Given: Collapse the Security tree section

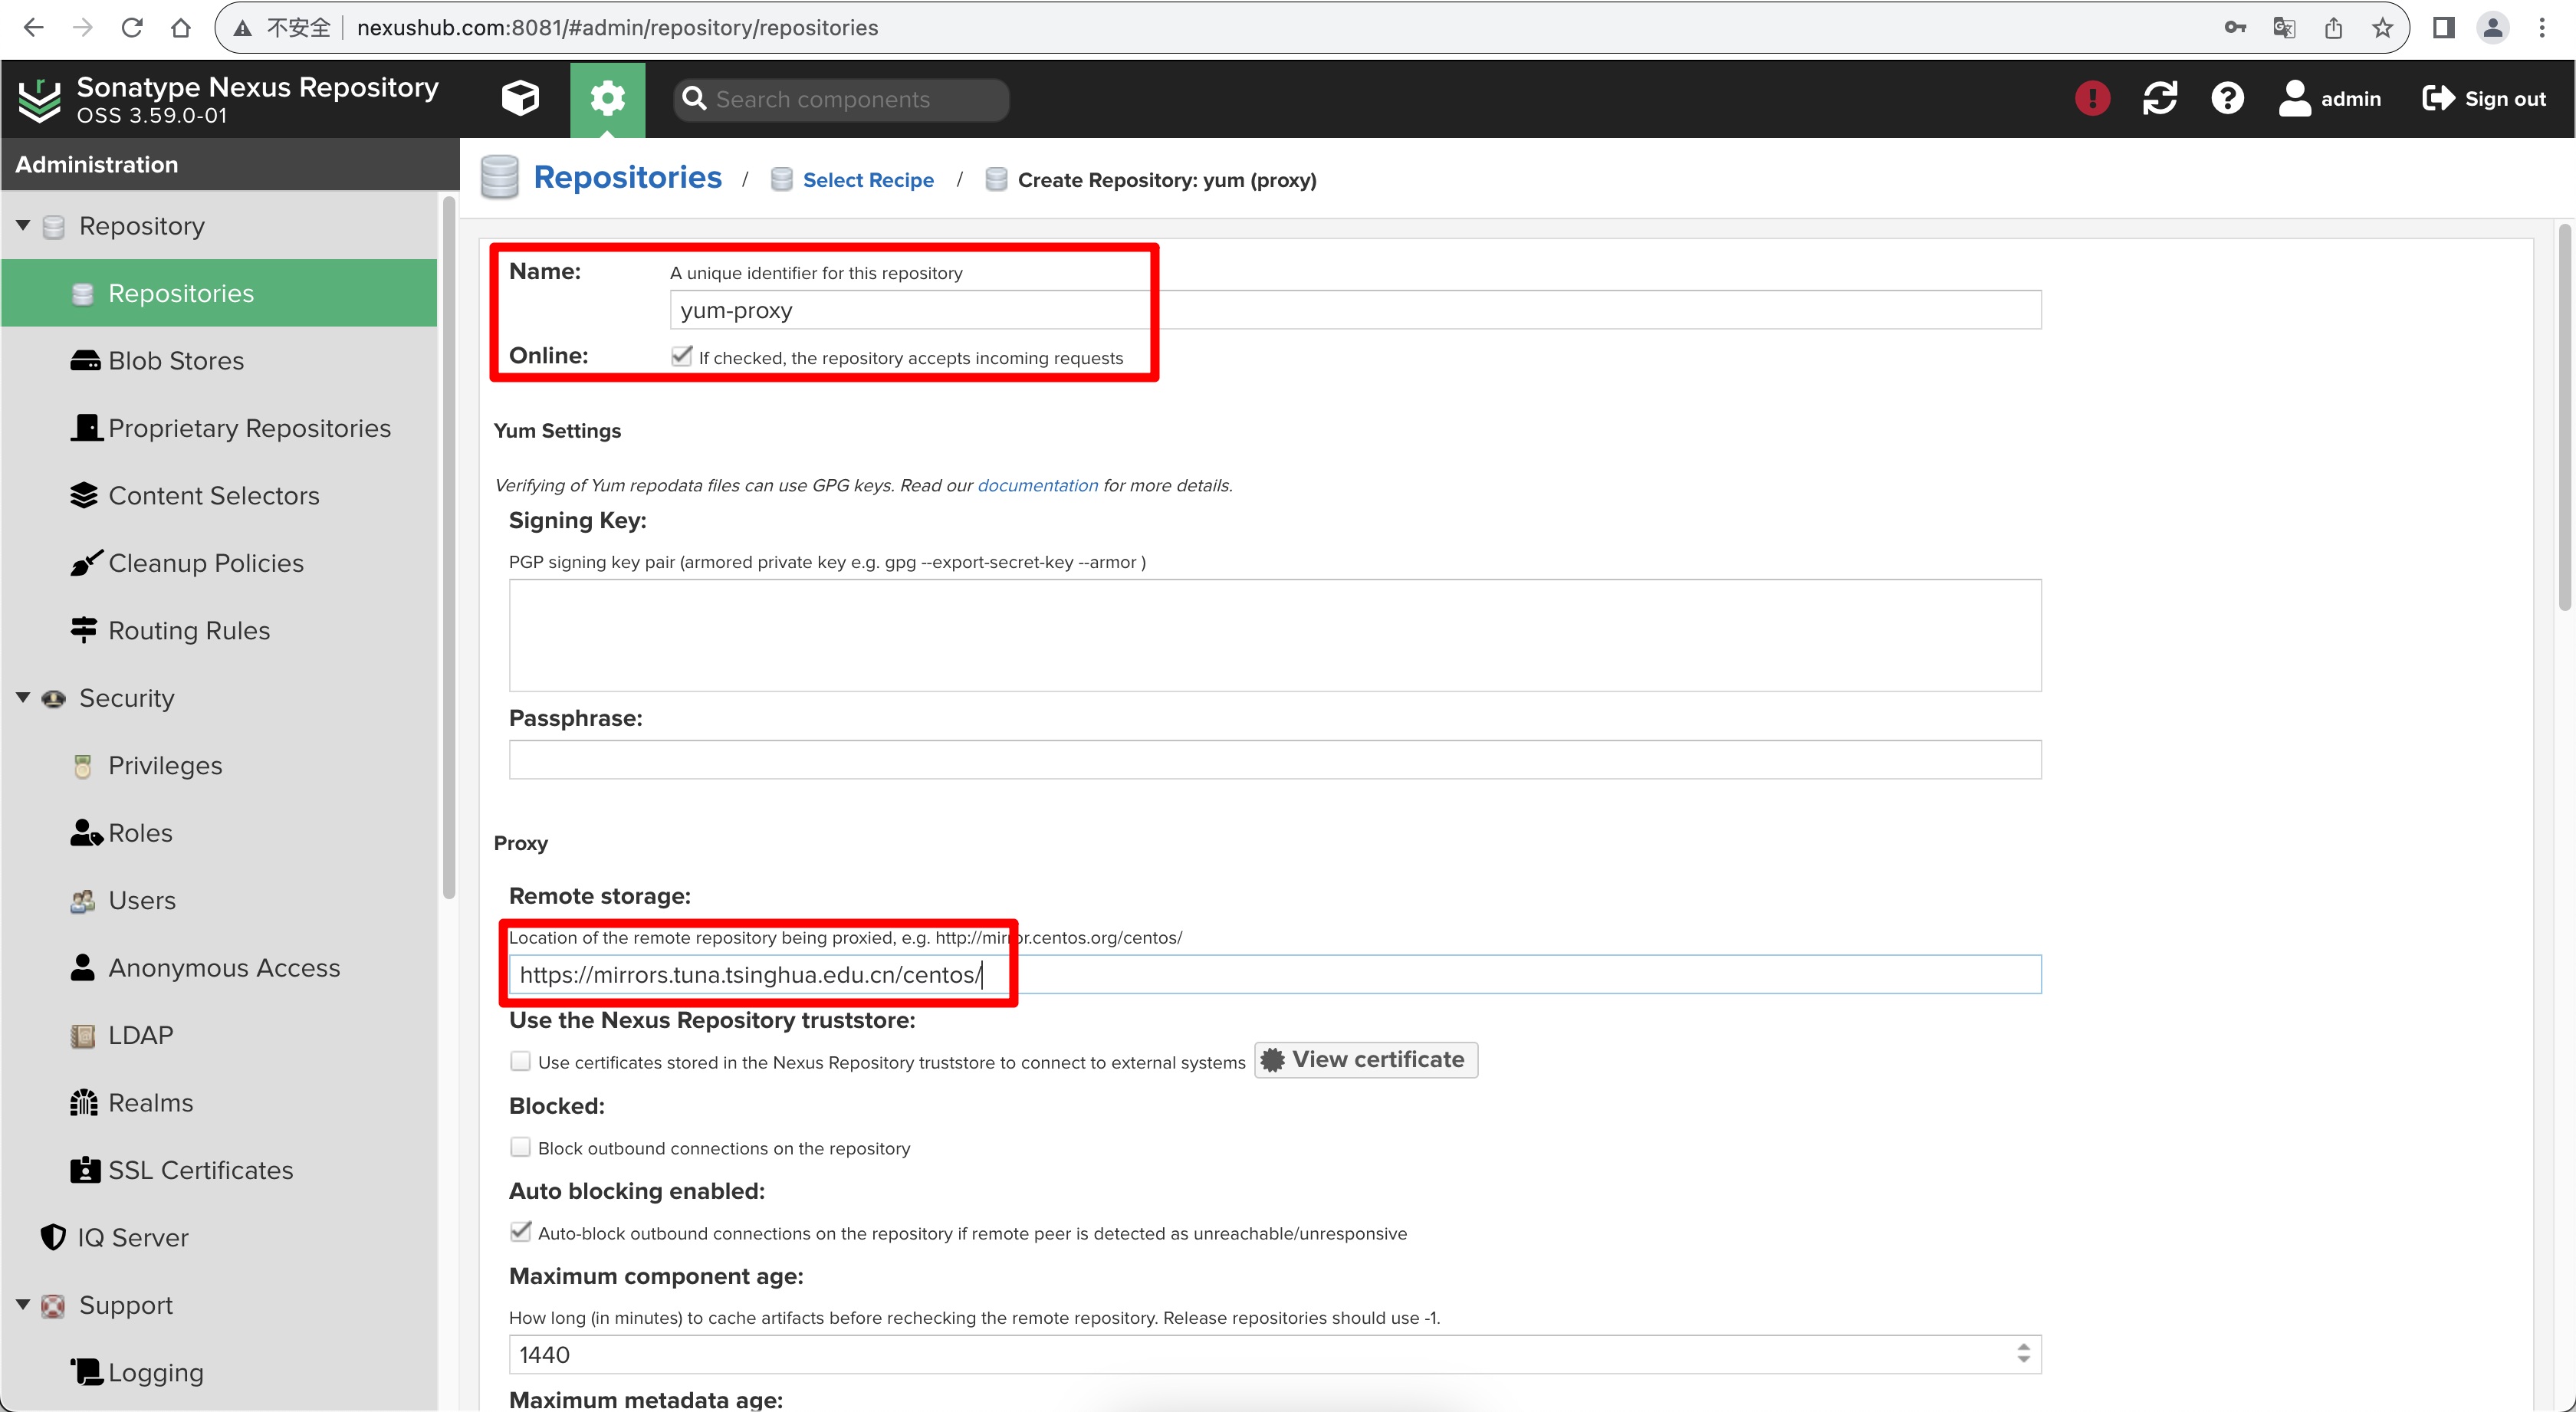Looking at the screenshot, I should [x=23, y=697].
